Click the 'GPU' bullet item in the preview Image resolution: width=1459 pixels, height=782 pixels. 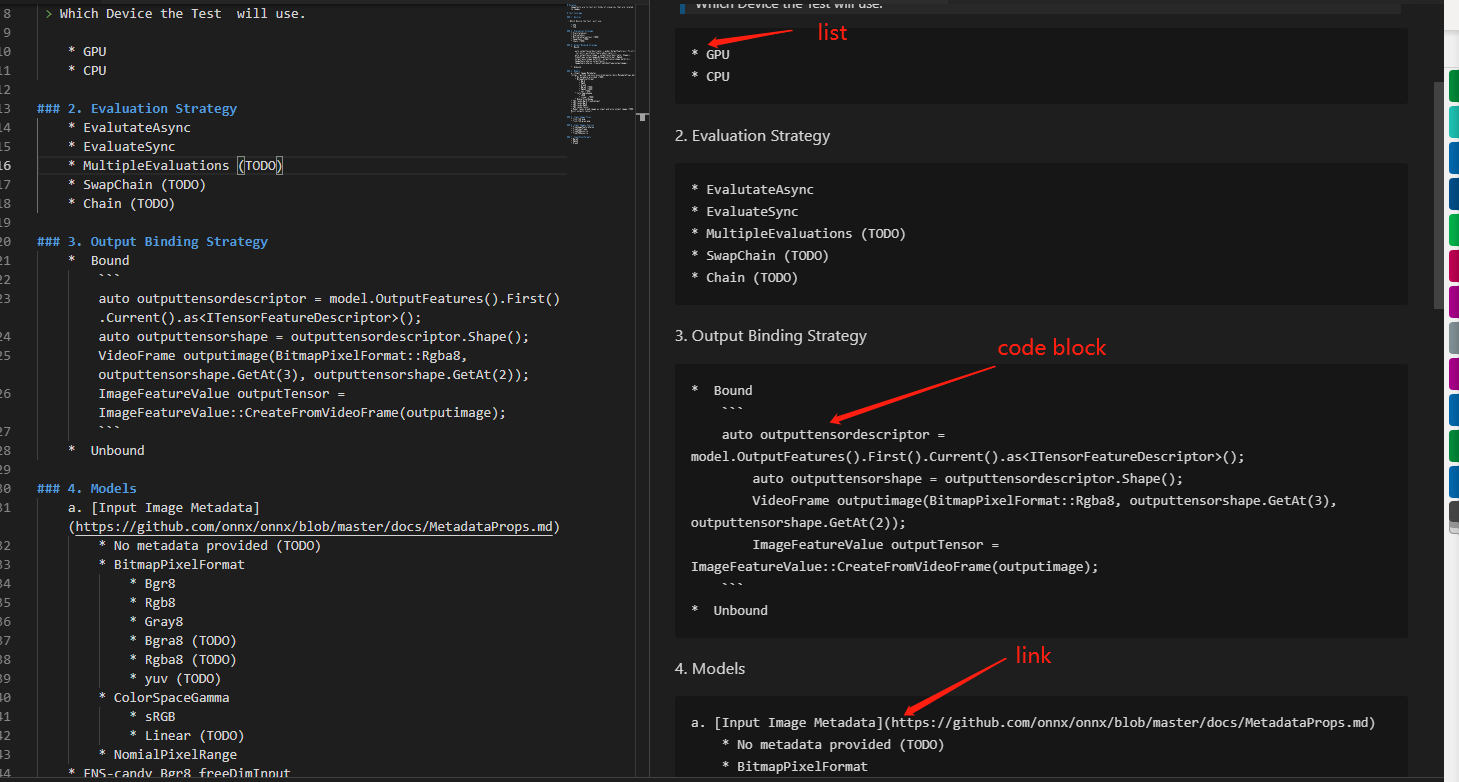coord(716,53)
